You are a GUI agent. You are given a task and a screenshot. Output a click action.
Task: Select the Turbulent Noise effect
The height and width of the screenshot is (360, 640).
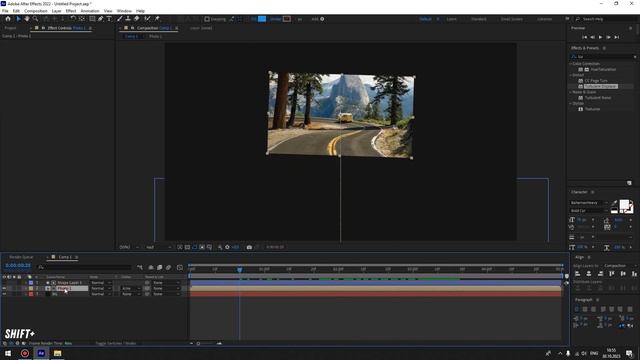[x=598, y=98]
